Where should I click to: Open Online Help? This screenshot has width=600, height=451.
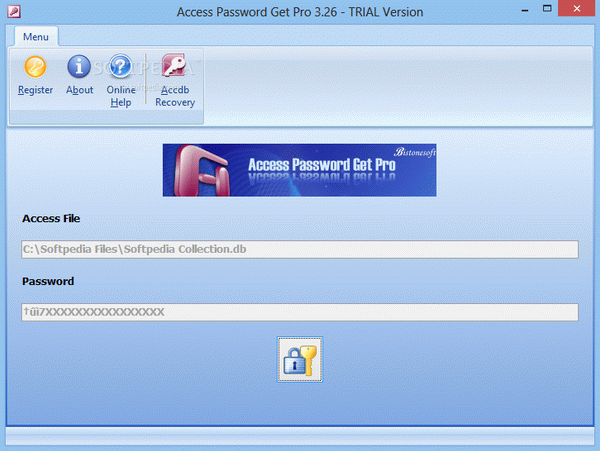[x=121, y=81]
